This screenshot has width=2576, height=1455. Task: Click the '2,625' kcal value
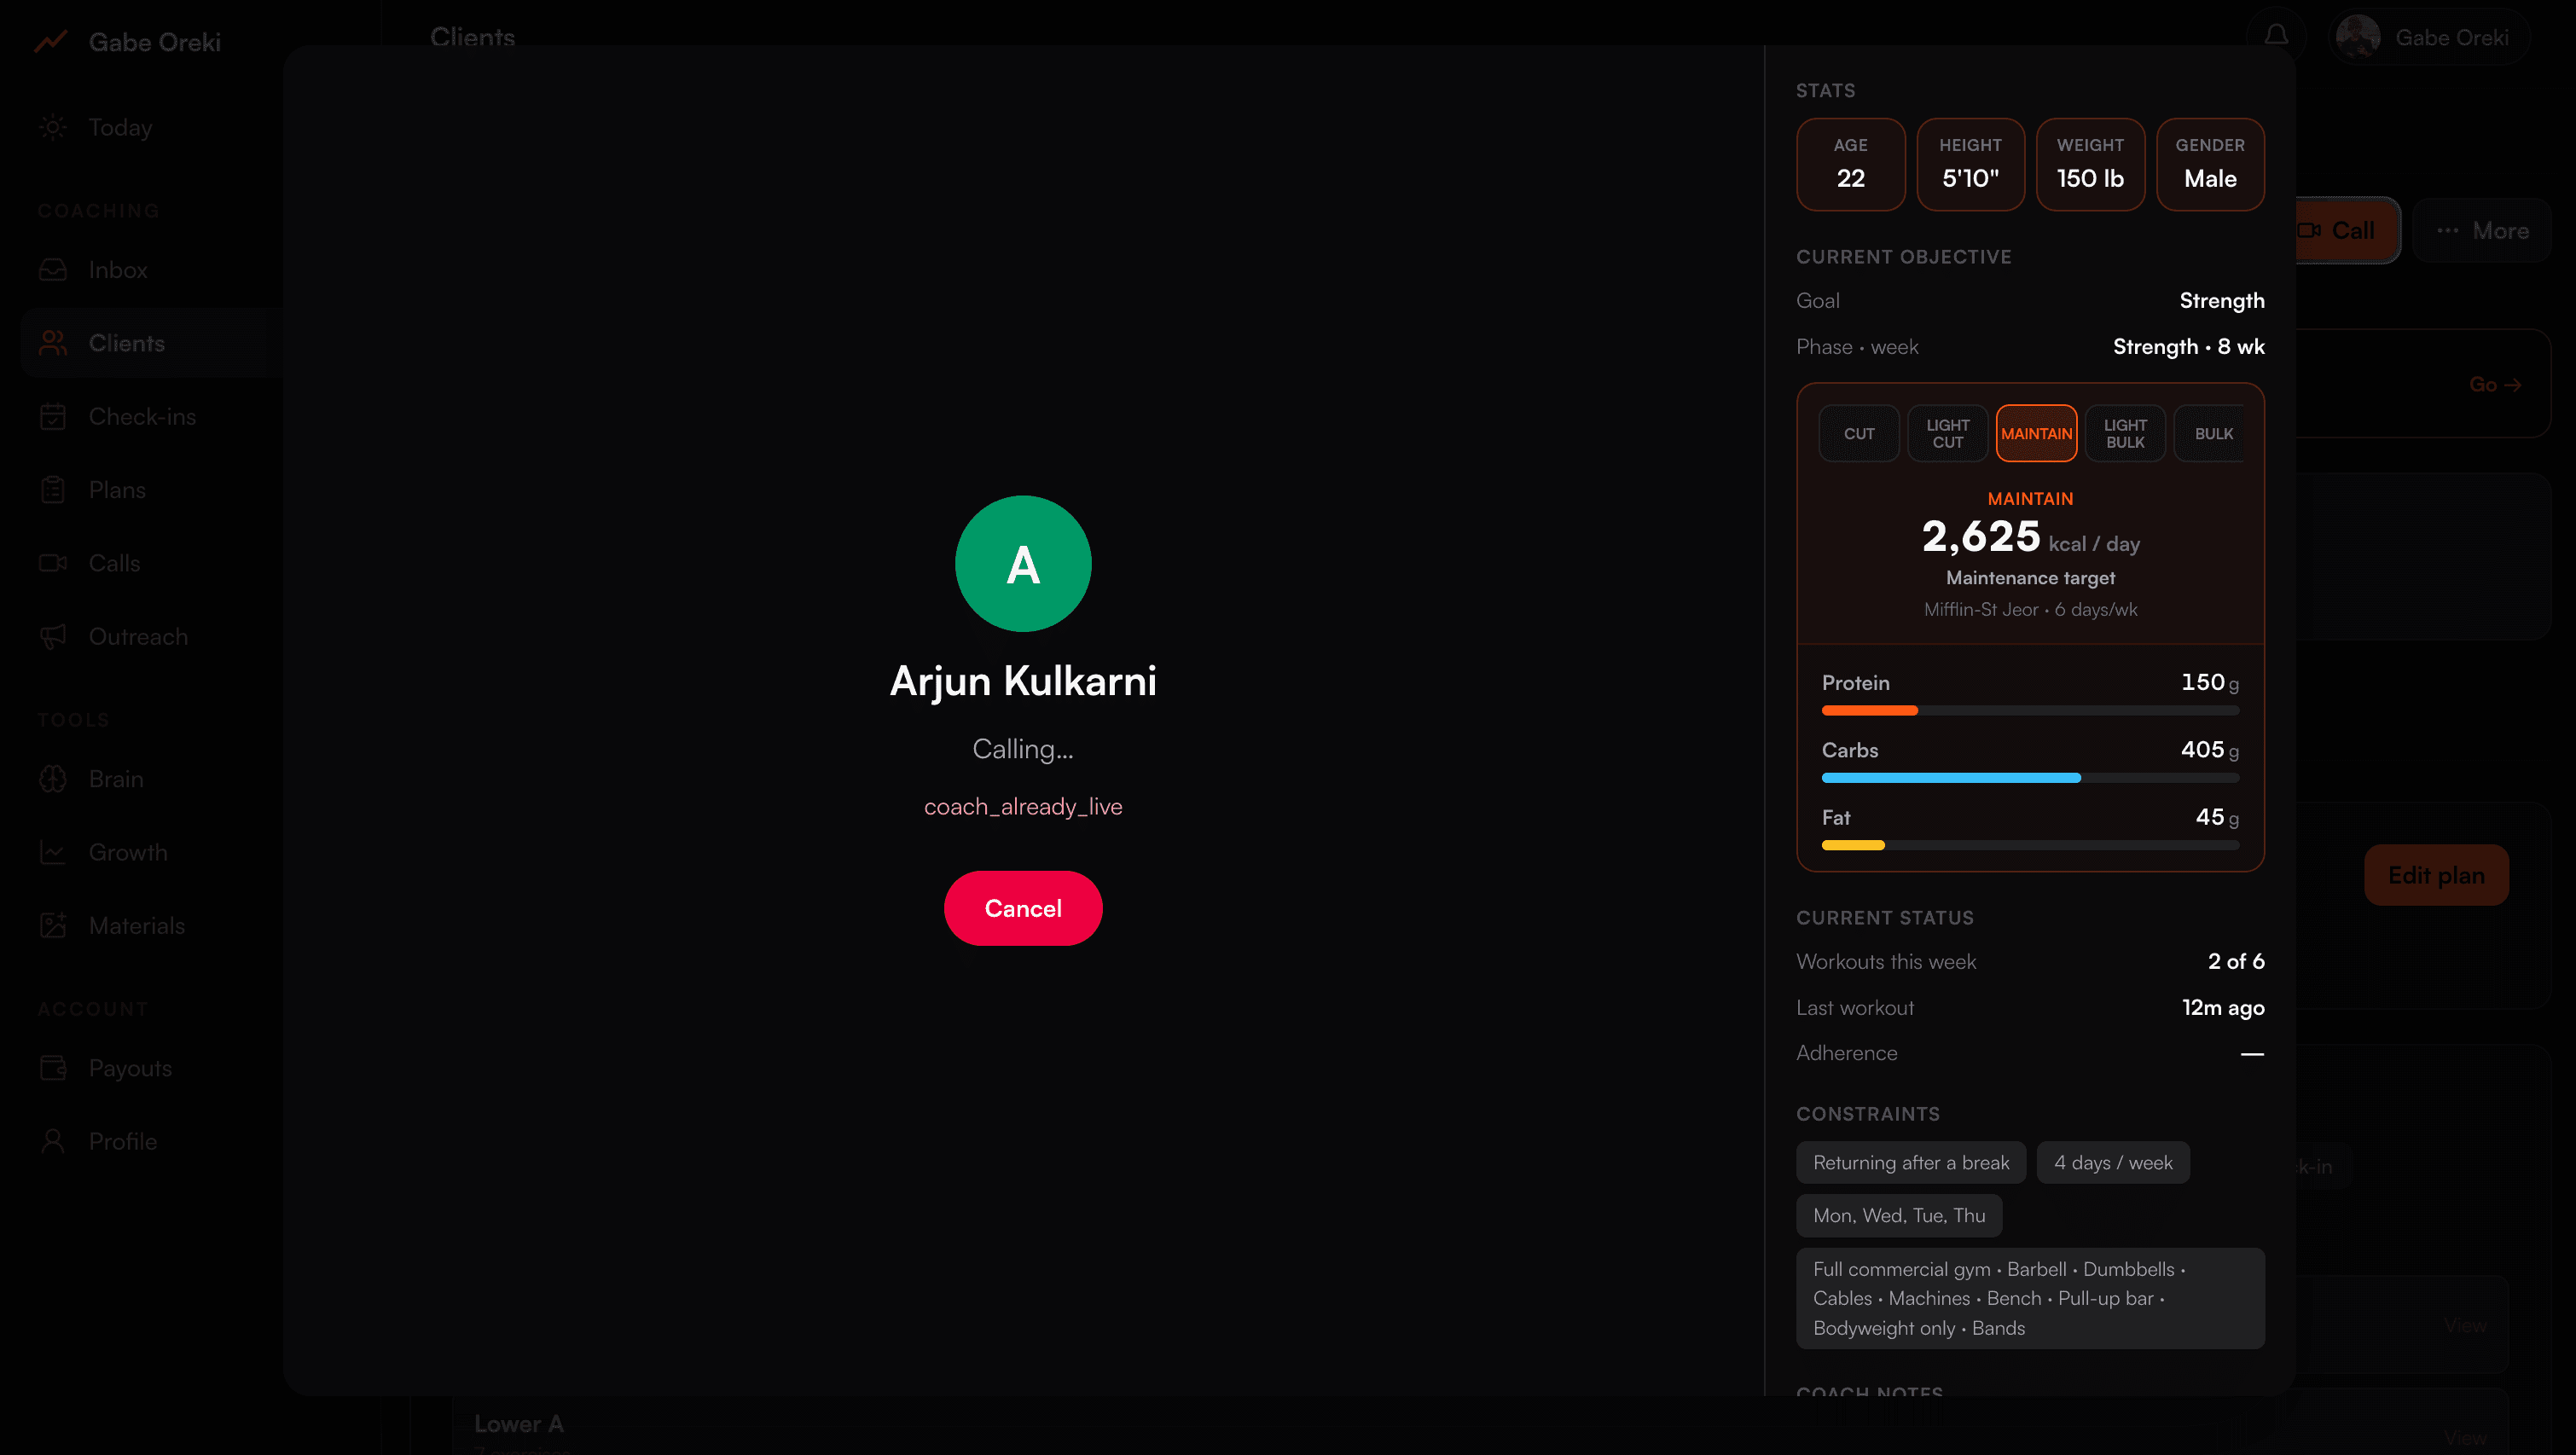1981,536
